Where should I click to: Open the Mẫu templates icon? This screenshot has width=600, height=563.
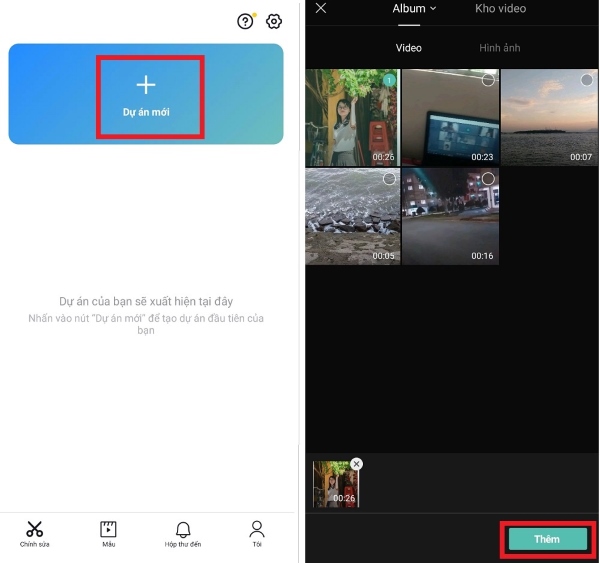pyautogui.click(x=108, y=529)
